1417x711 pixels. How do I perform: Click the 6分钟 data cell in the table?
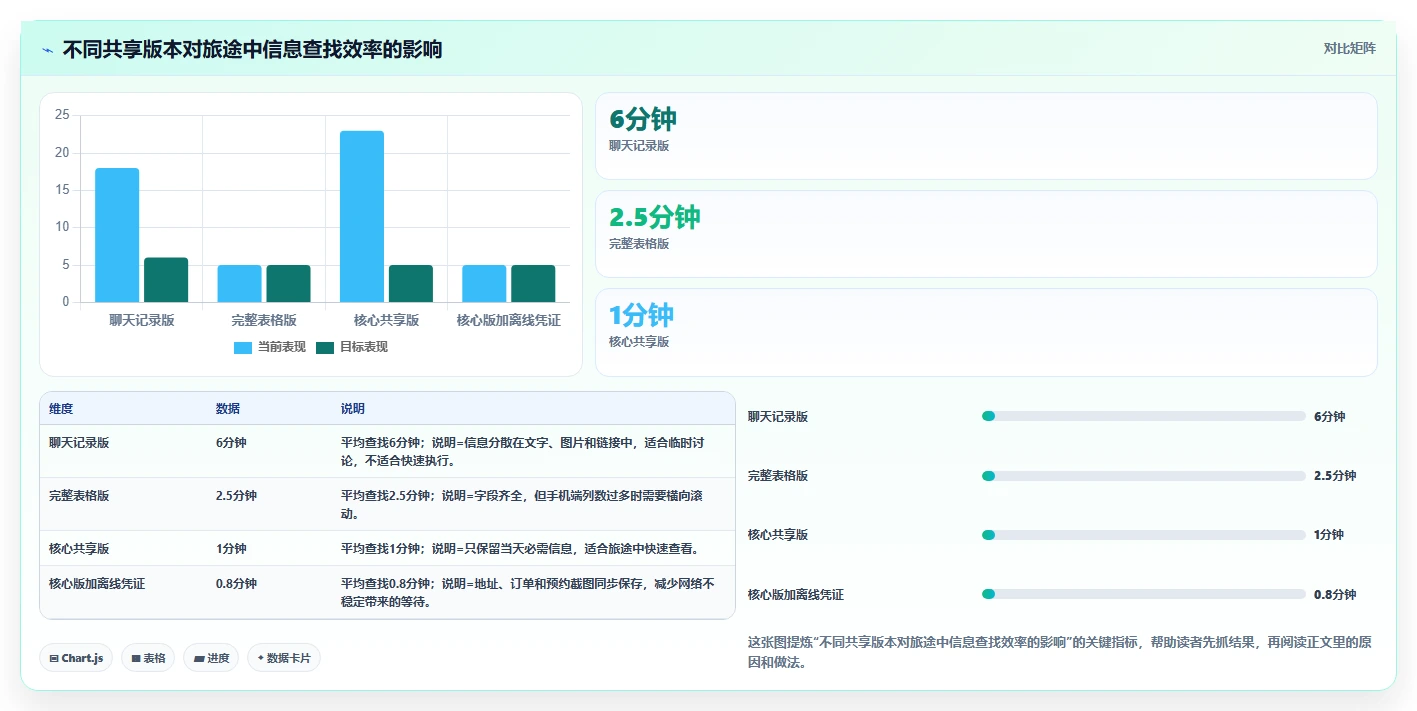point(231,443)
